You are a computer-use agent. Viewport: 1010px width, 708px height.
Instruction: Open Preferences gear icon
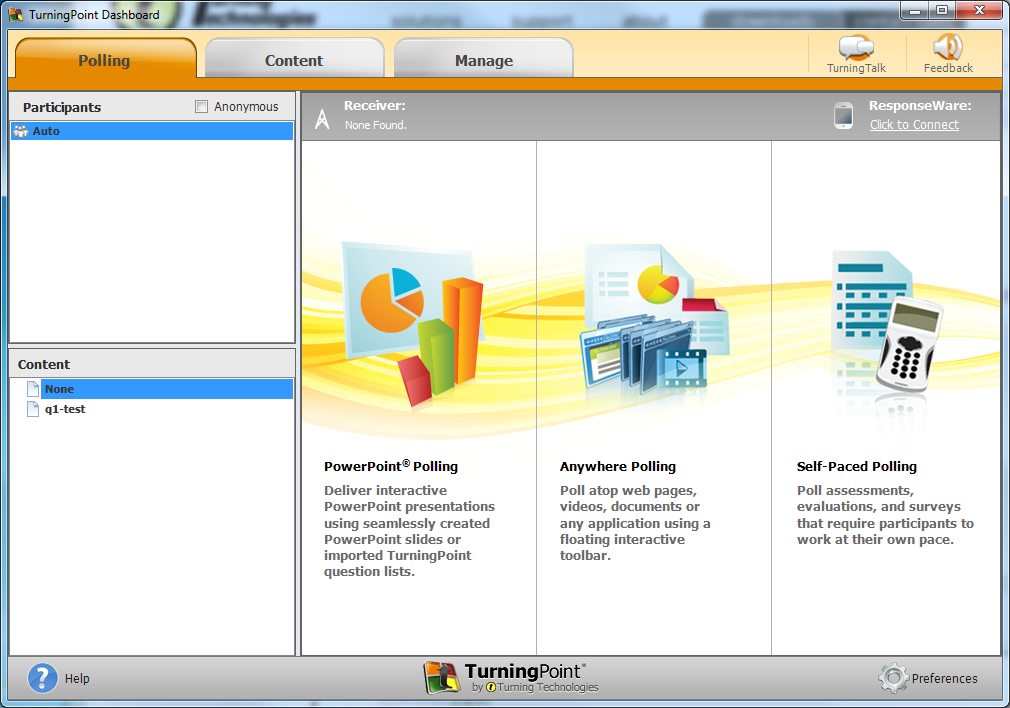(893, 678)
